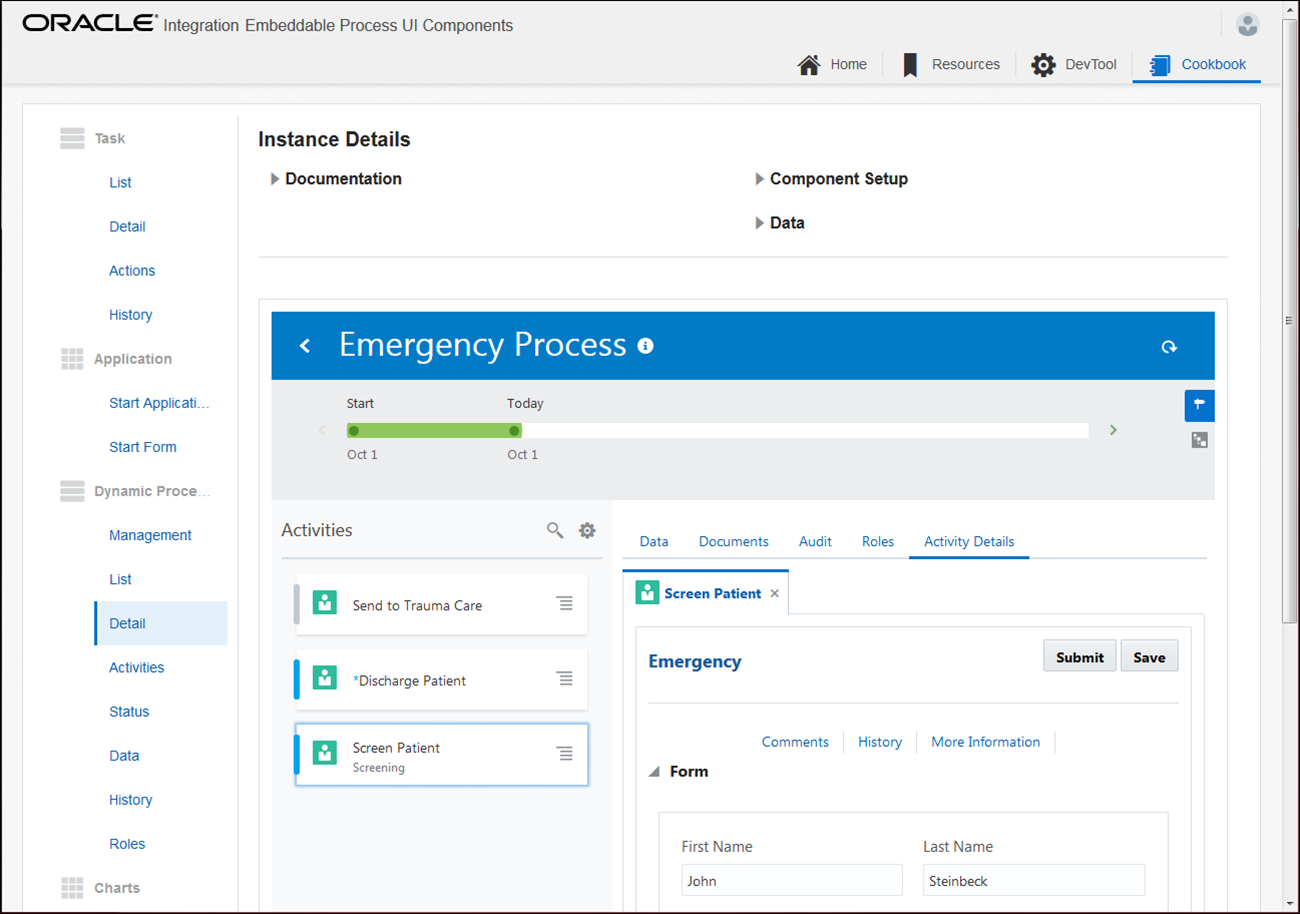
Task: Open the More Information link
Action: coord(986,742)
